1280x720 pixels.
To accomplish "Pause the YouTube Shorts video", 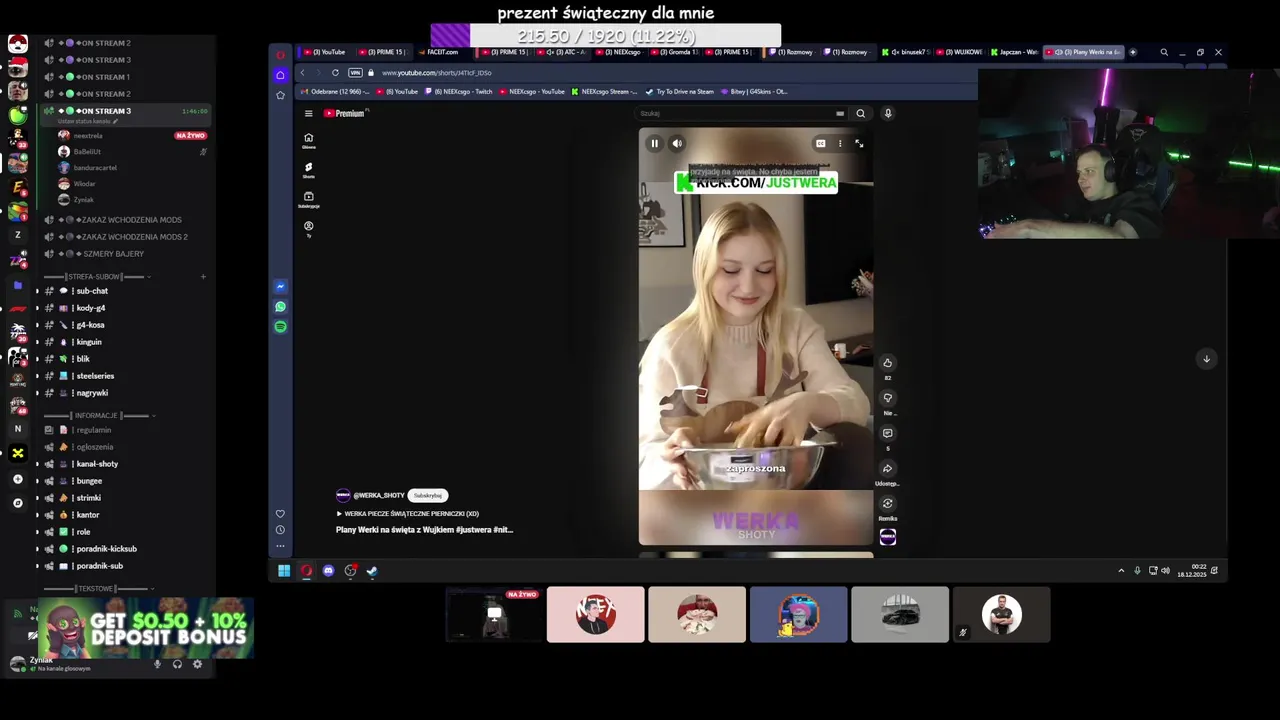I will [x=654, y=143].
